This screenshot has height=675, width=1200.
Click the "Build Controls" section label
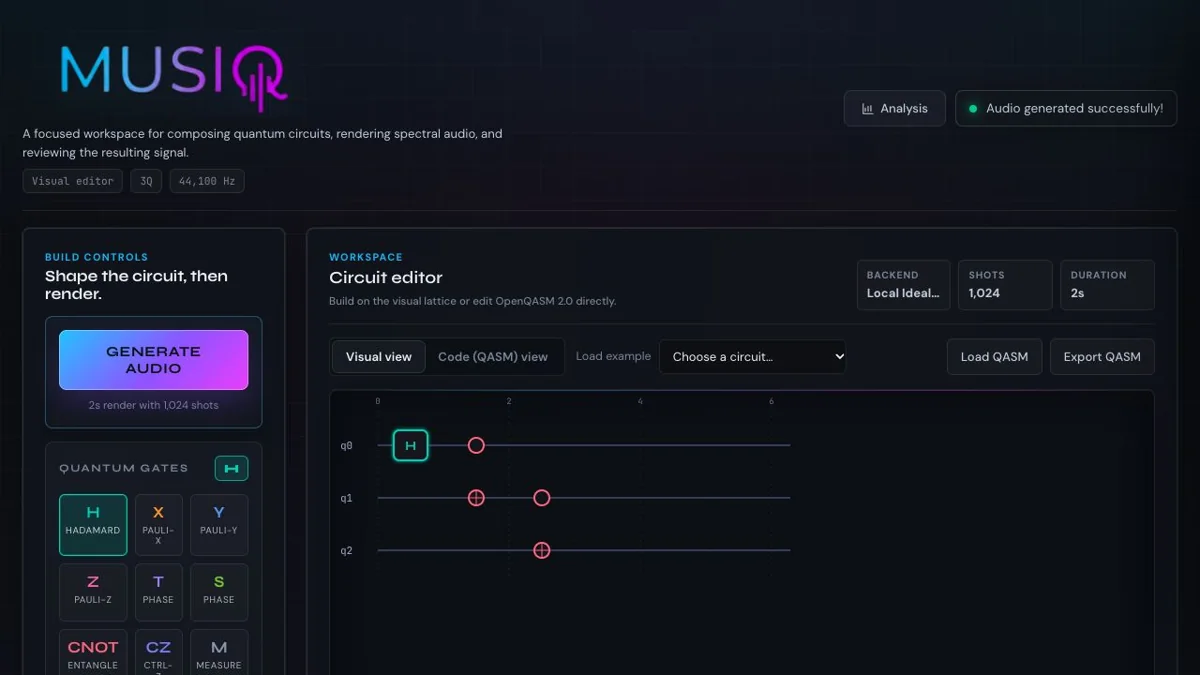[x=96, y=257]
